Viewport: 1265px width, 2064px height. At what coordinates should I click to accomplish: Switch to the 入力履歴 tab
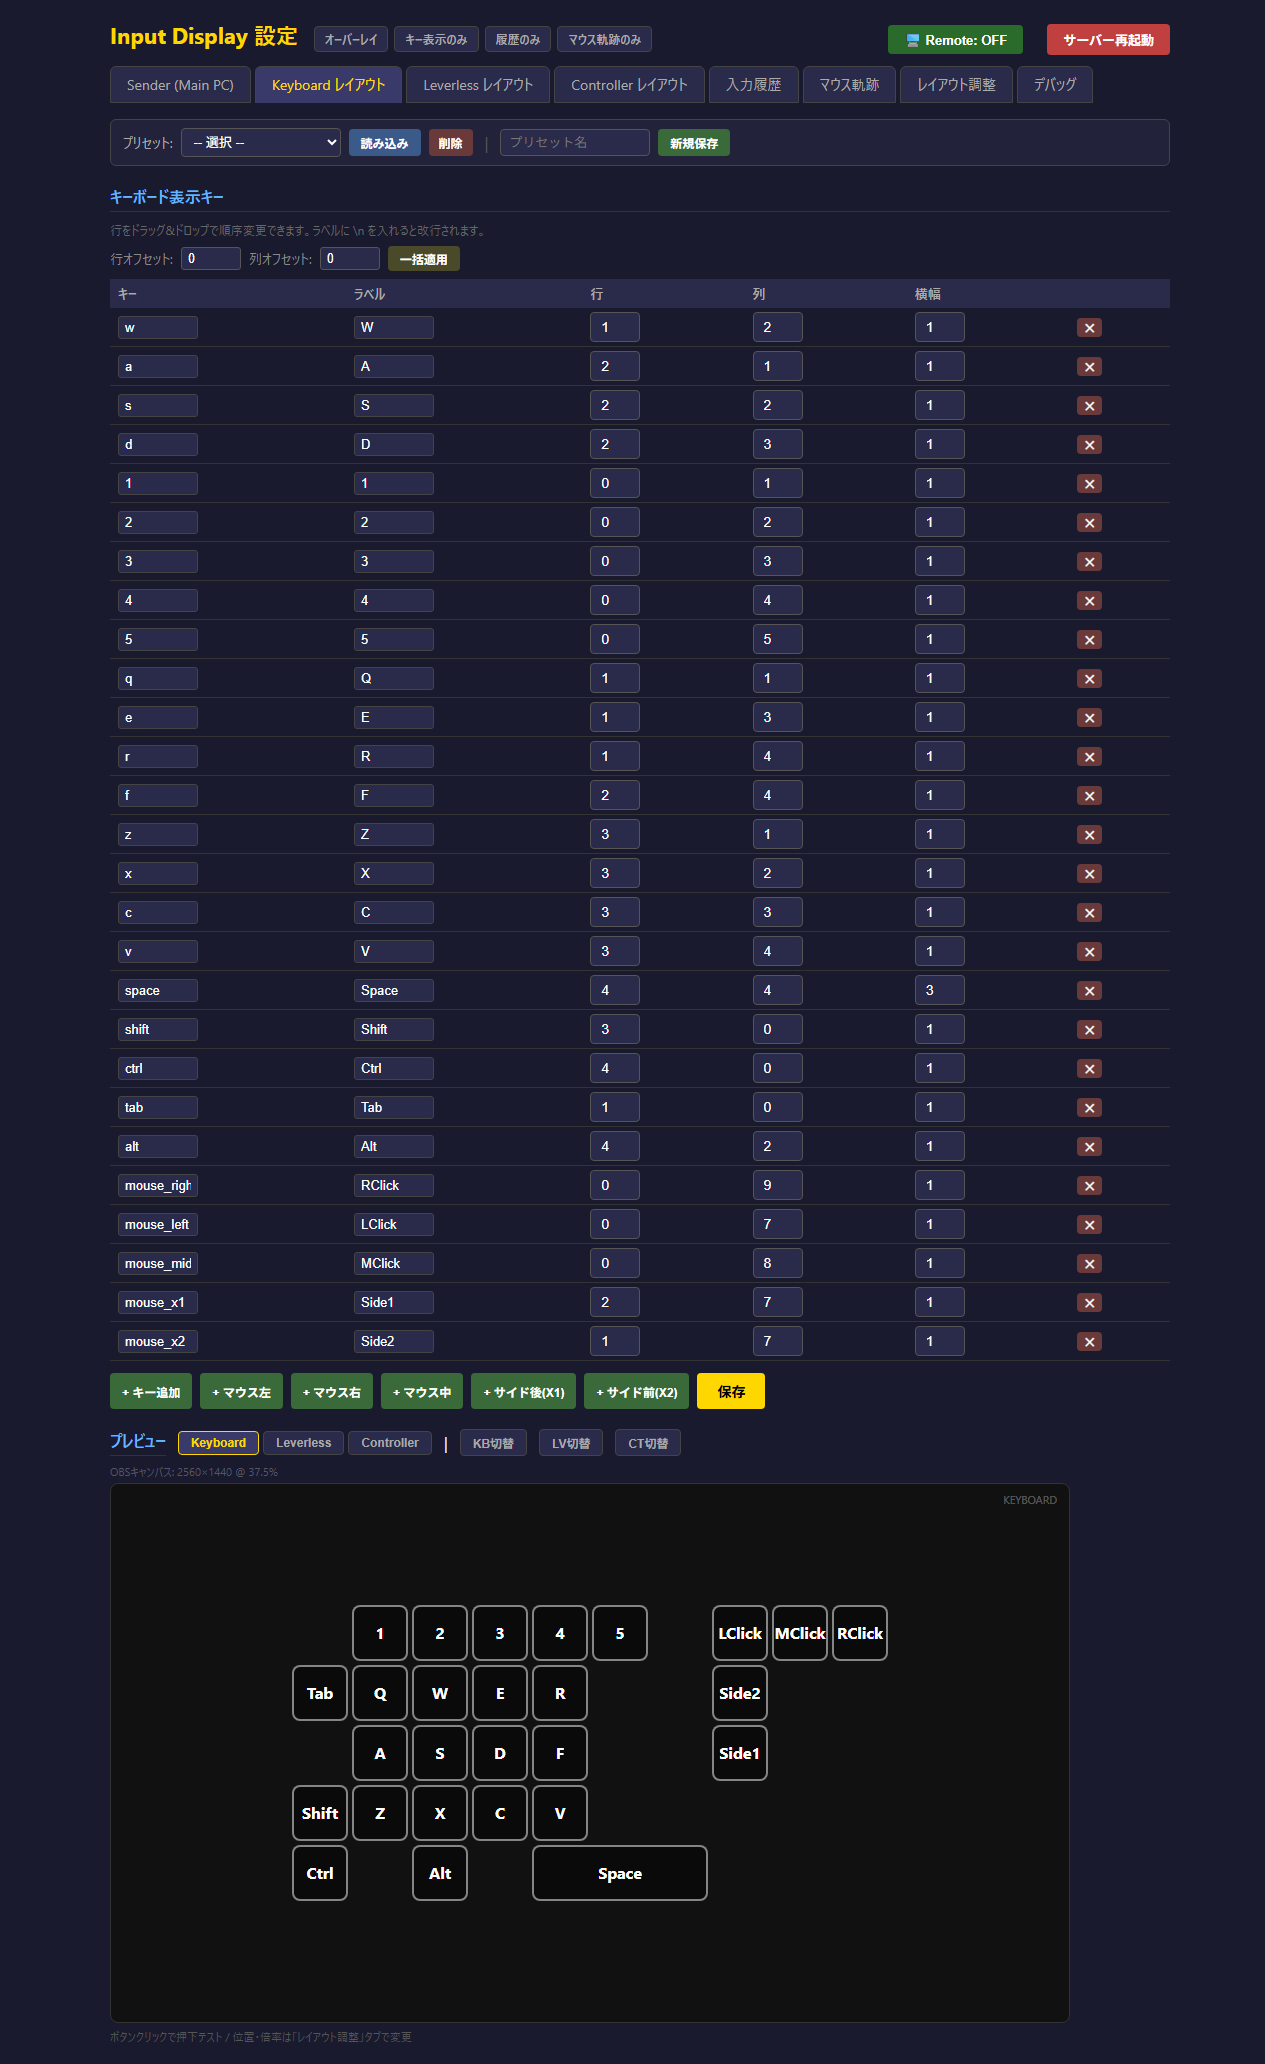tap(753, 85)
